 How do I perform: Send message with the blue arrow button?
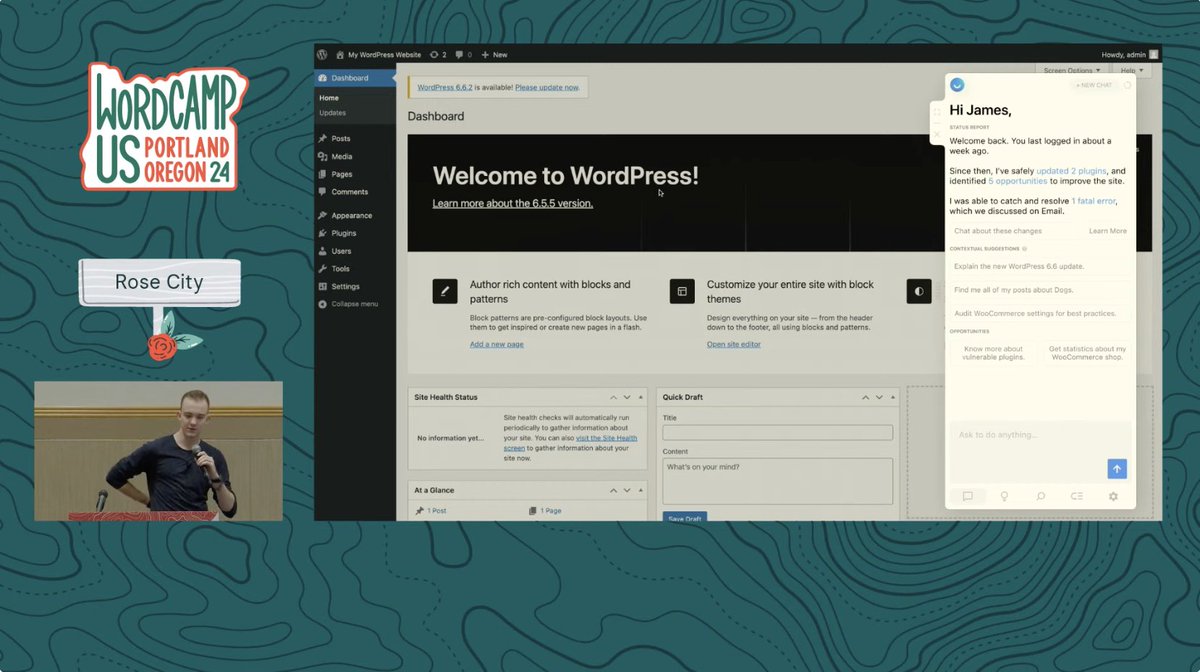(x=1117, y=469)
